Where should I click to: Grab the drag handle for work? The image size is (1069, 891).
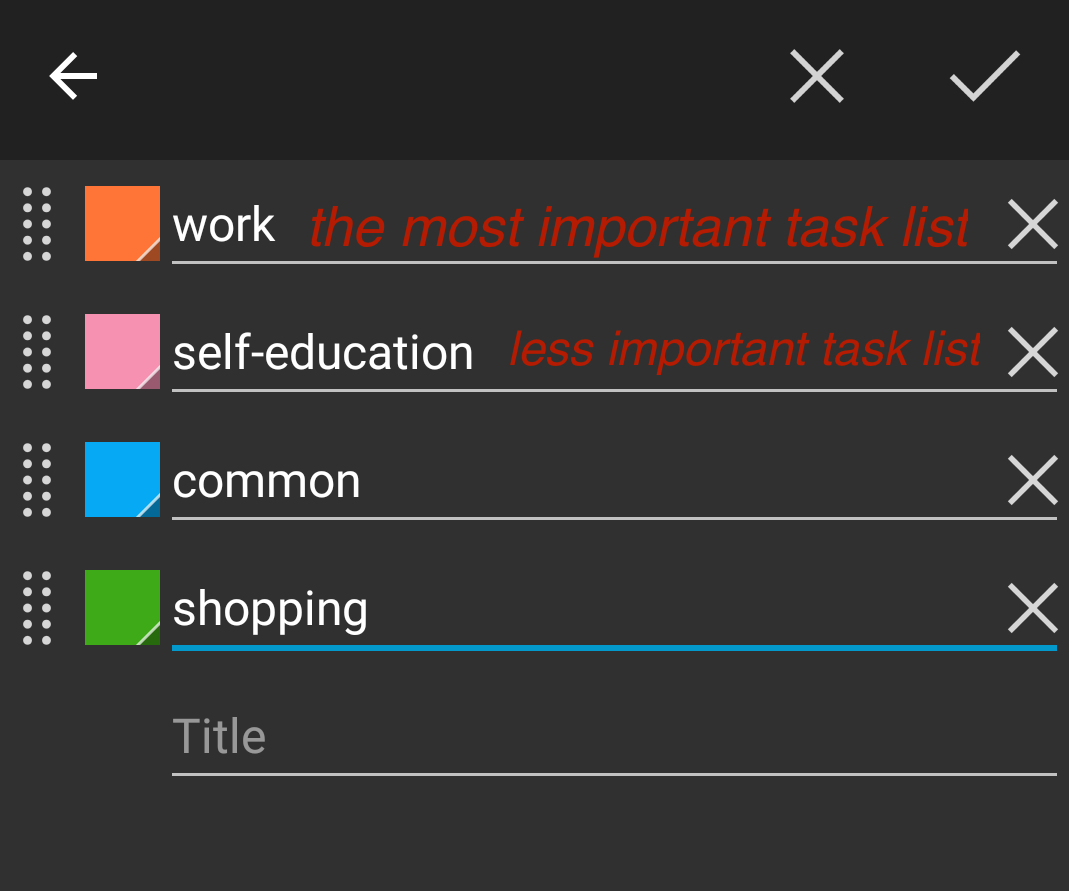[37, 224]
